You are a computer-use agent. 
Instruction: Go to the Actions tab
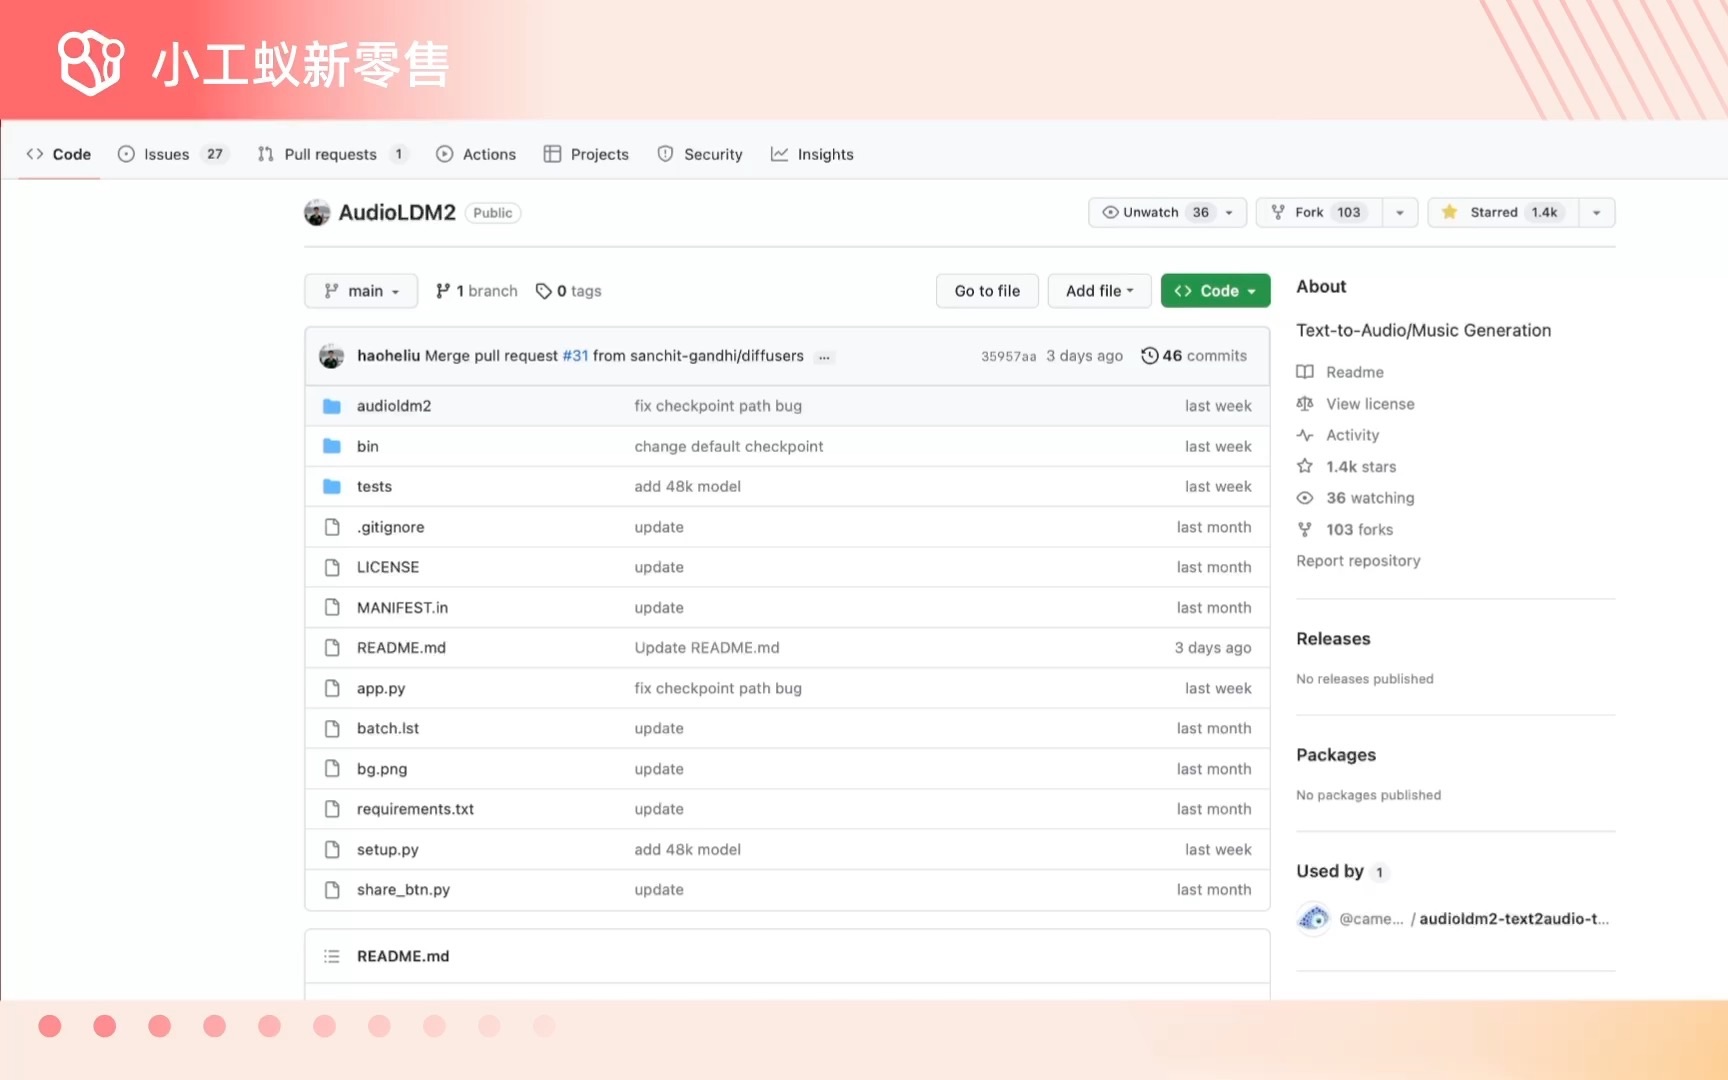tap(476, 154)
